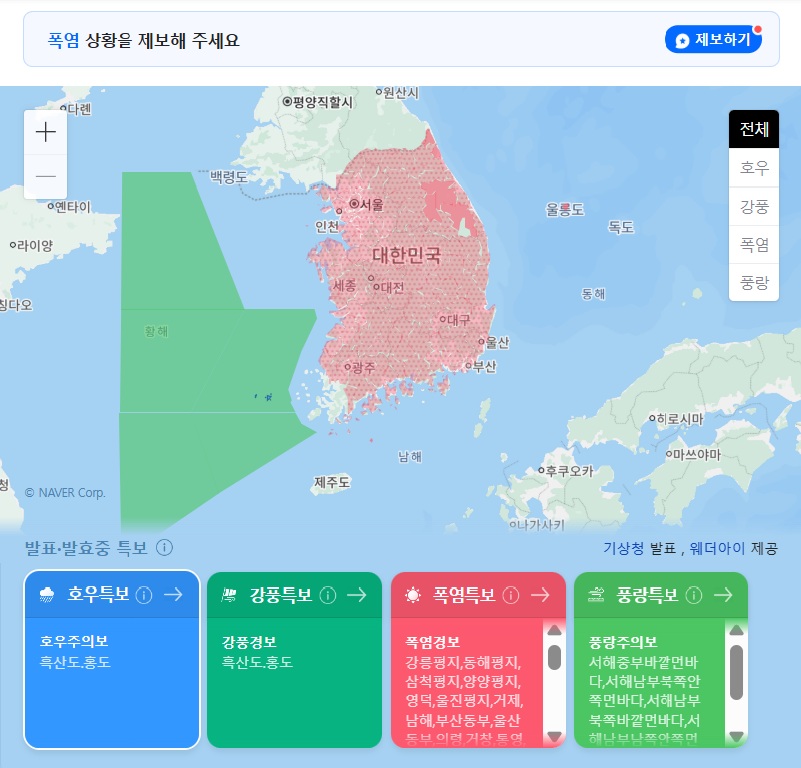801x768 pixels.
Task: Toggle the 강풍 map filter
Action: point(754,206)
